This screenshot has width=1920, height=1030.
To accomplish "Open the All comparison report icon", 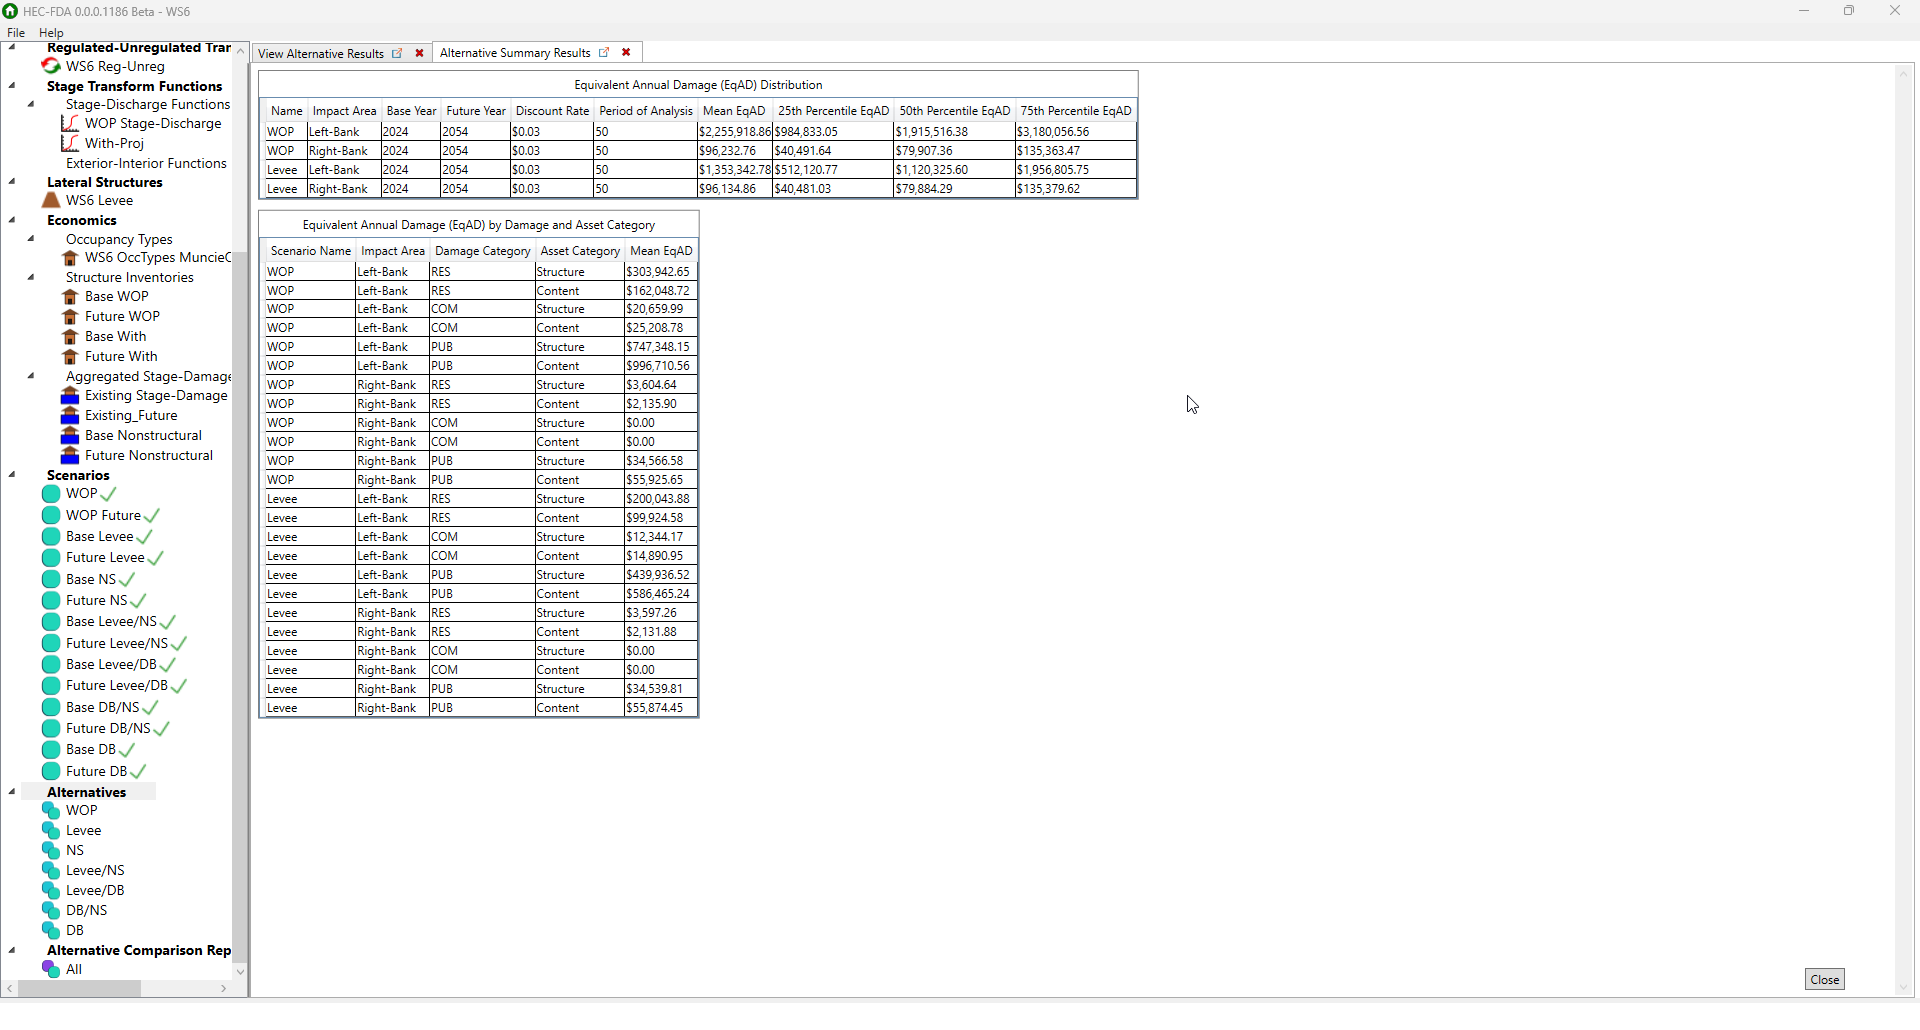I will [51, 969].
